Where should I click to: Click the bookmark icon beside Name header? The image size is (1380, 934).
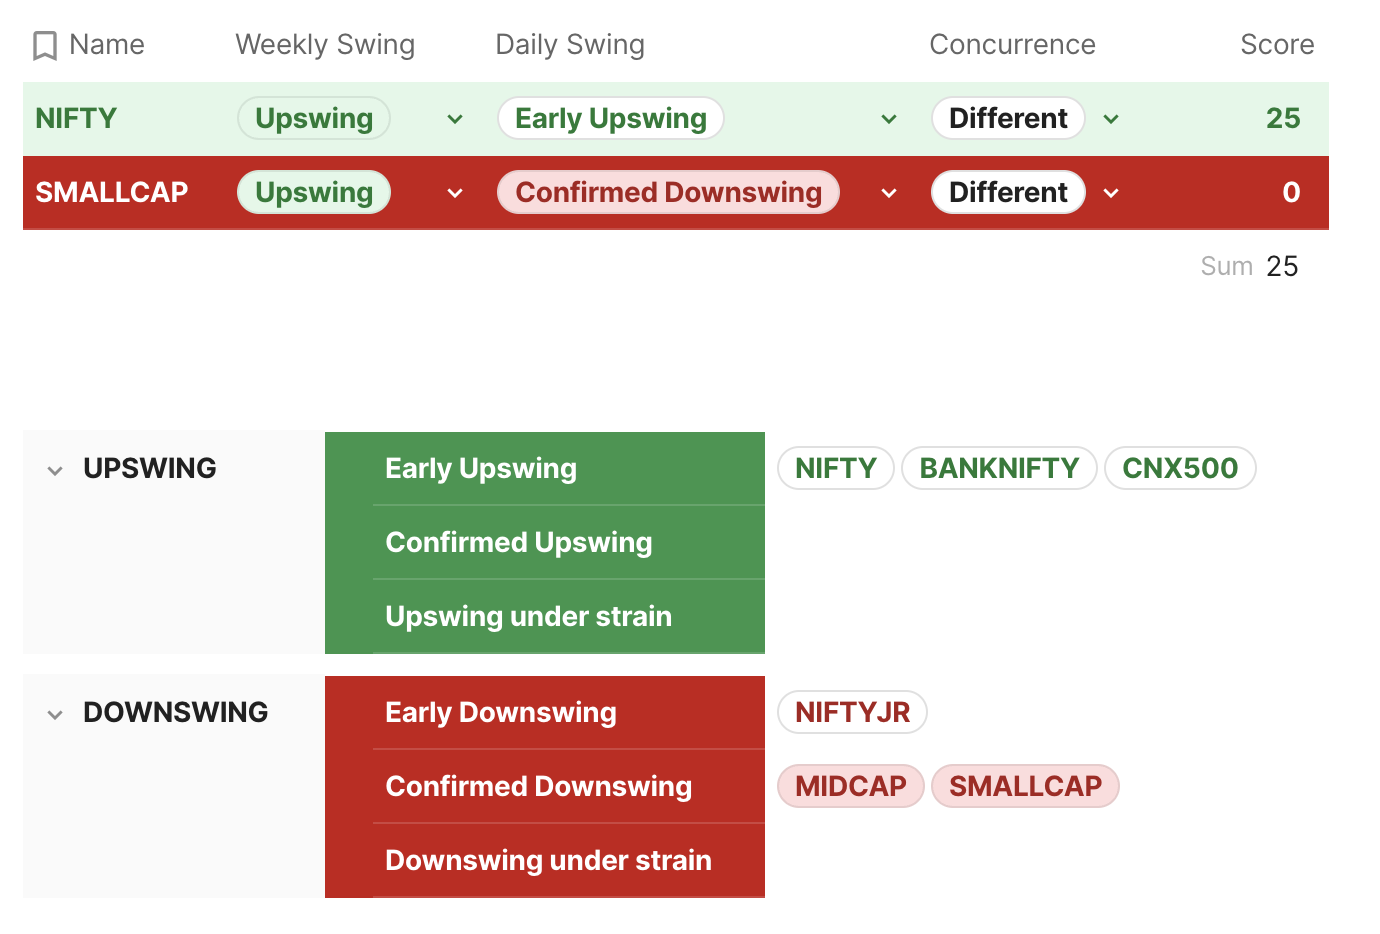tap(45, 46)
